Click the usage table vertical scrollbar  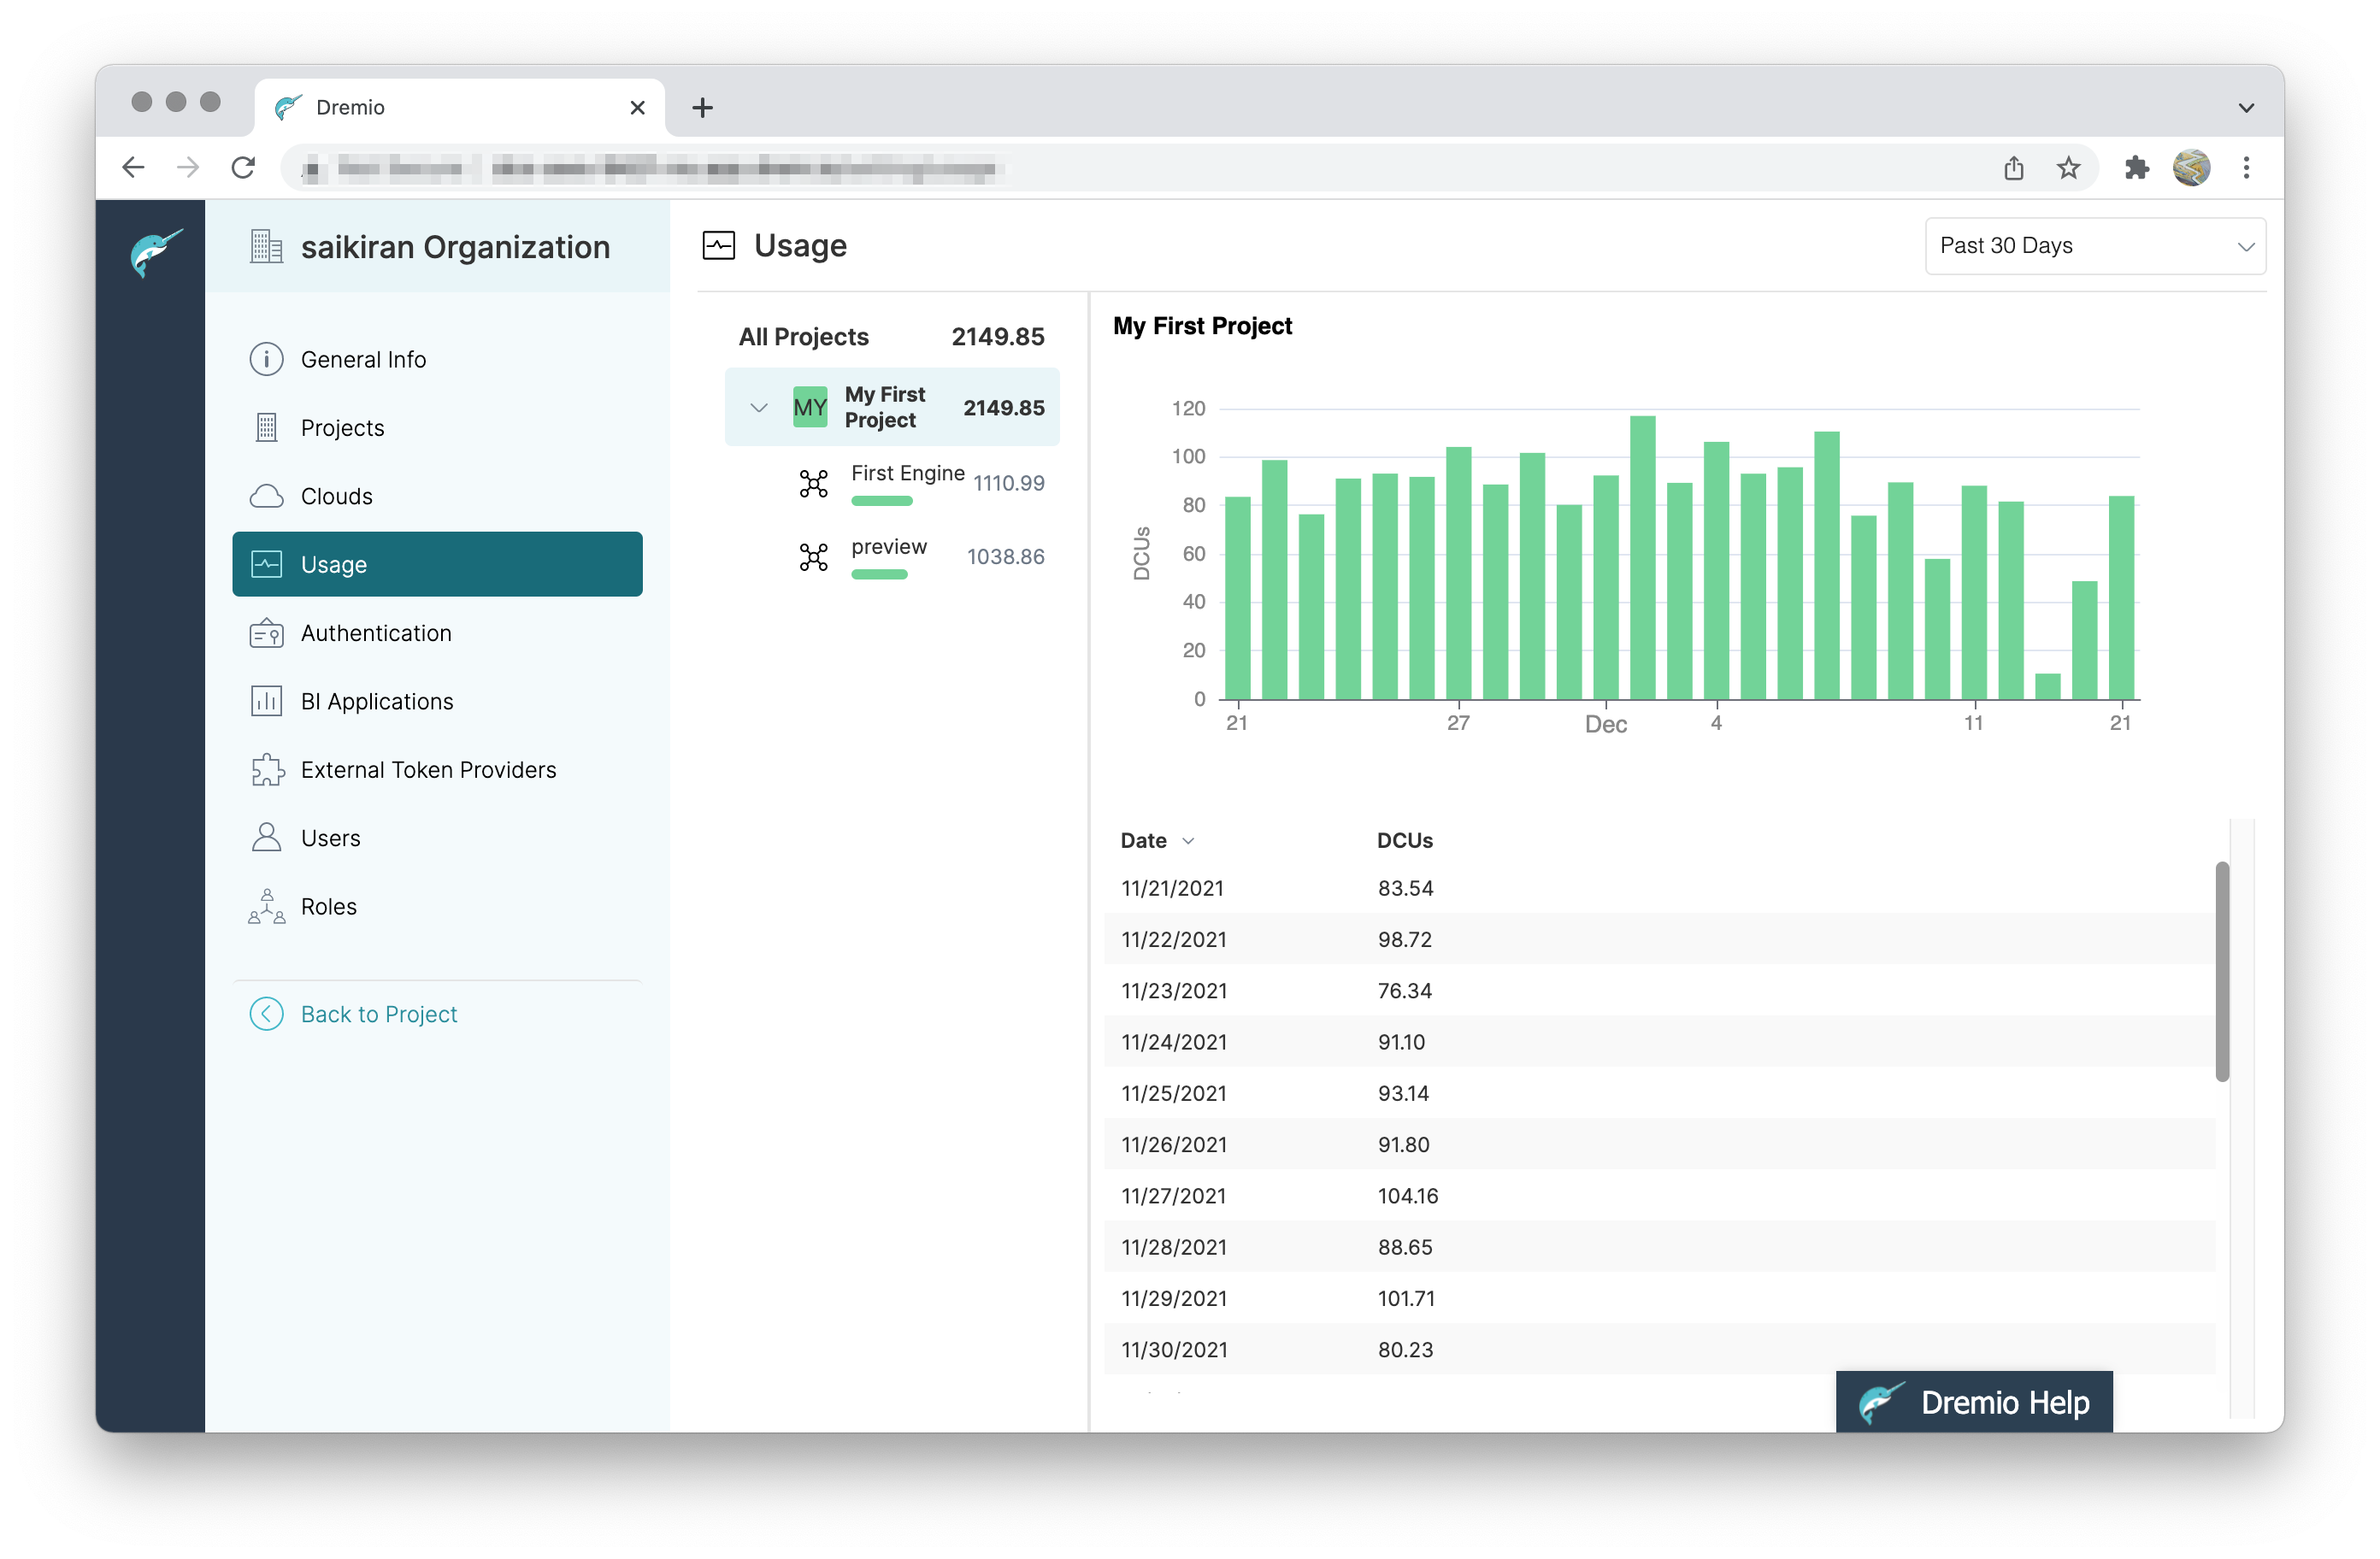[2221, 970]
